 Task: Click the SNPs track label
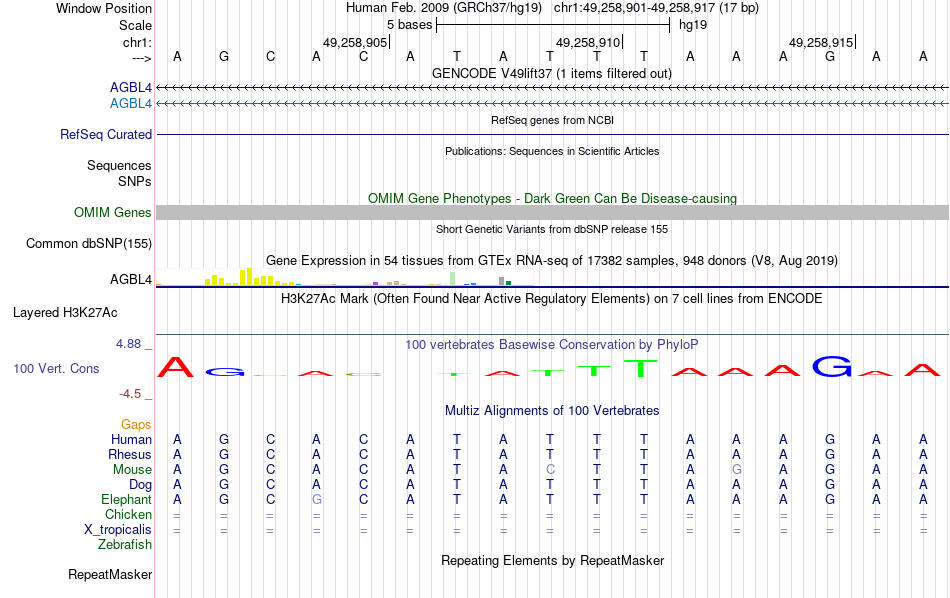pyautogui.click(x=135, y=181)
